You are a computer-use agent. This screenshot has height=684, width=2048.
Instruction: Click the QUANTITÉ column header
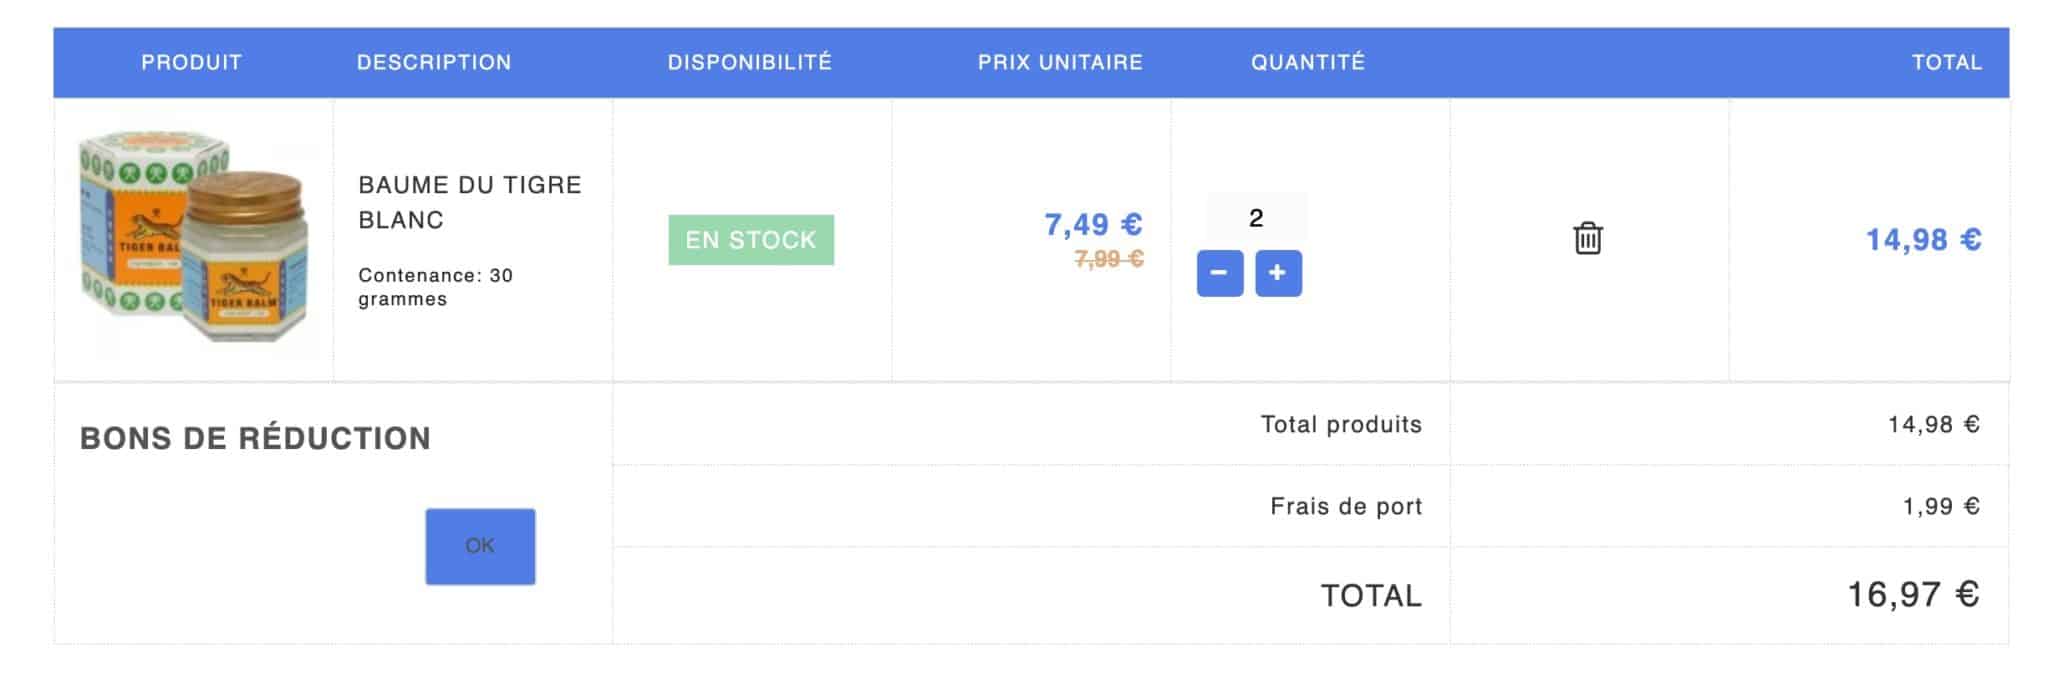click(x=1308, y=62)
